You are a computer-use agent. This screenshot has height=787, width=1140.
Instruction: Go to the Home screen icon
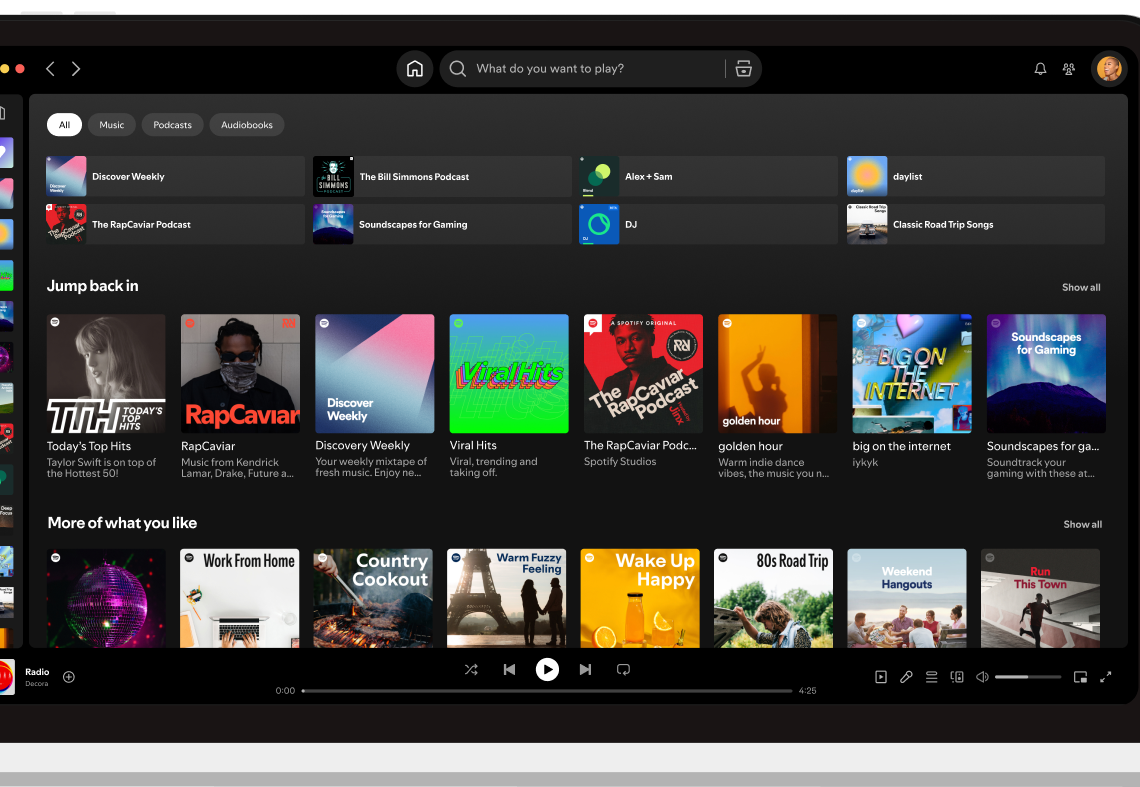414,68
